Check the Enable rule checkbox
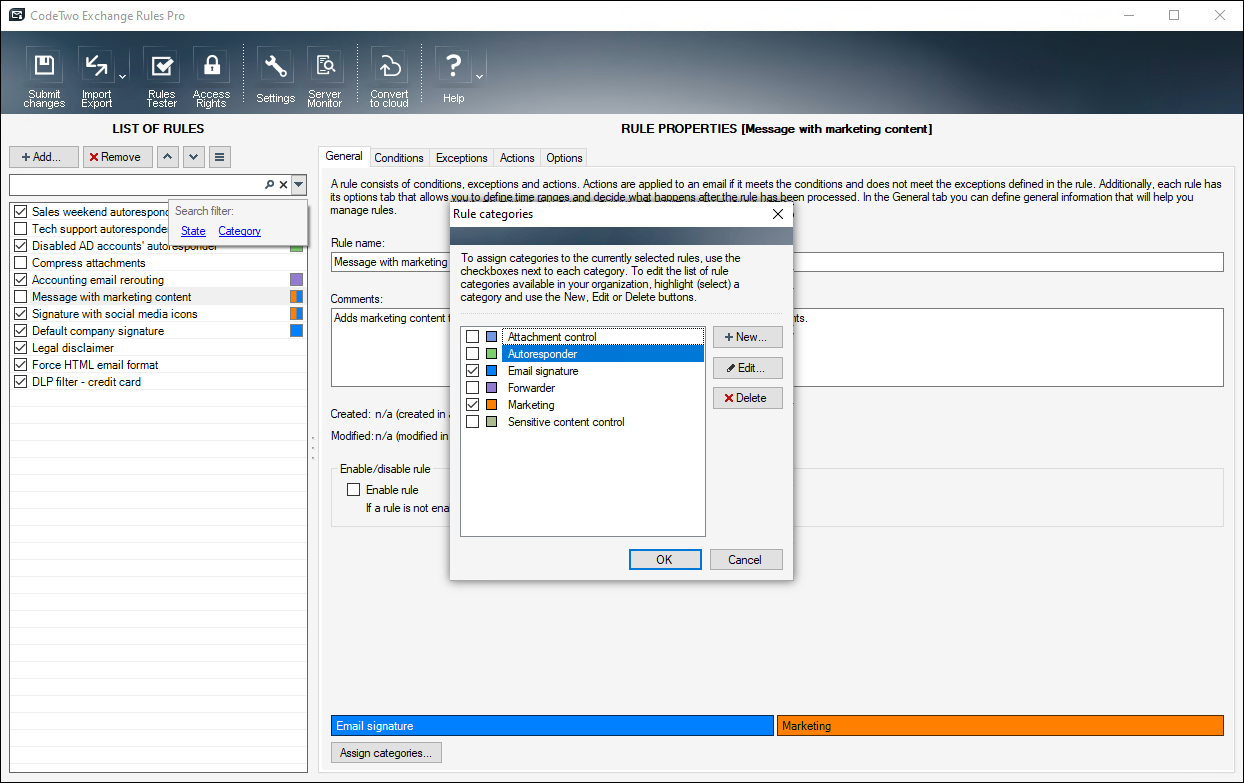This screenshot has height=783, width=1244. coord(353,490)
